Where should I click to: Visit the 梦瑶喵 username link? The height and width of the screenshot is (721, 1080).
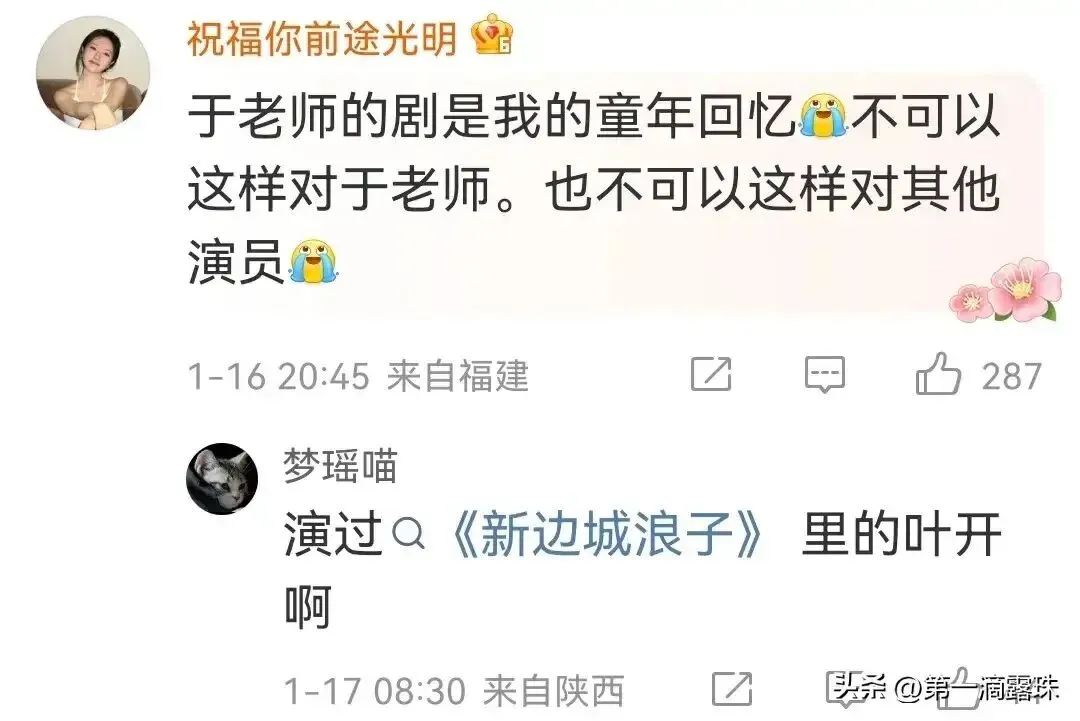(340, 466)
